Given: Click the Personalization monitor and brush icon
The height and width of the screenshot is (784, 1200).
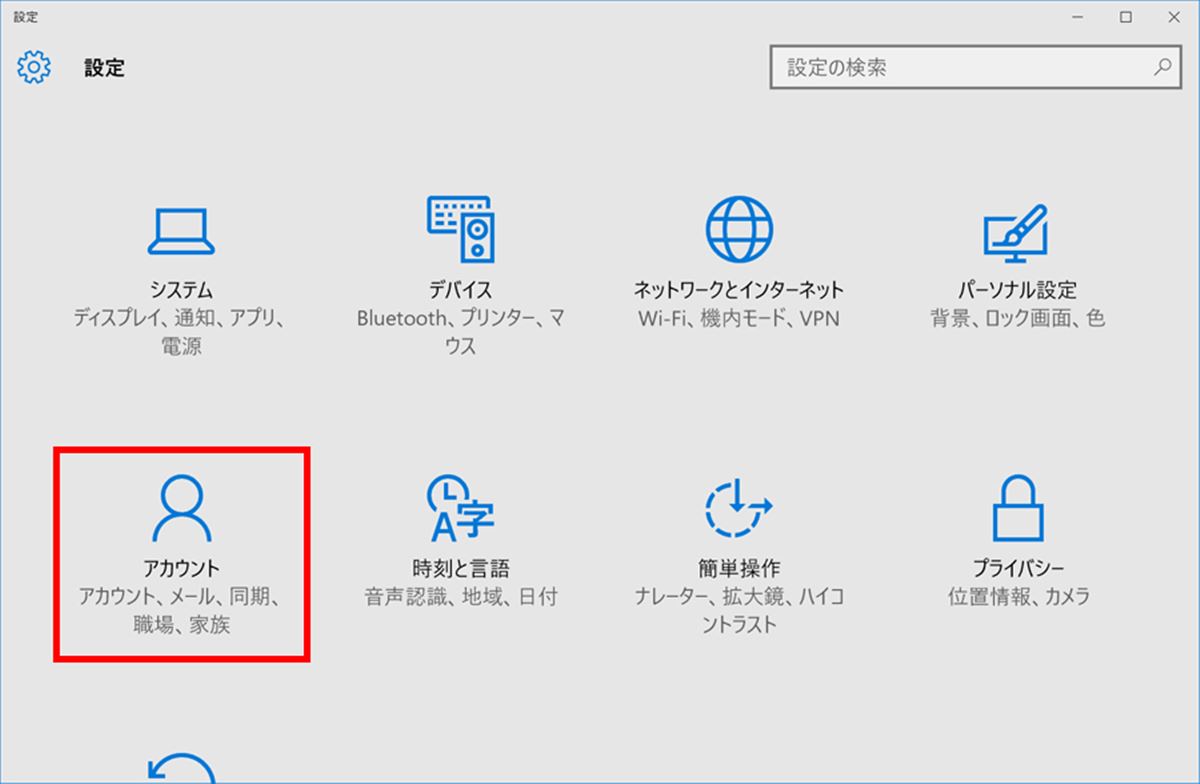Looking at the screenshot, I should pos(1017,231).
